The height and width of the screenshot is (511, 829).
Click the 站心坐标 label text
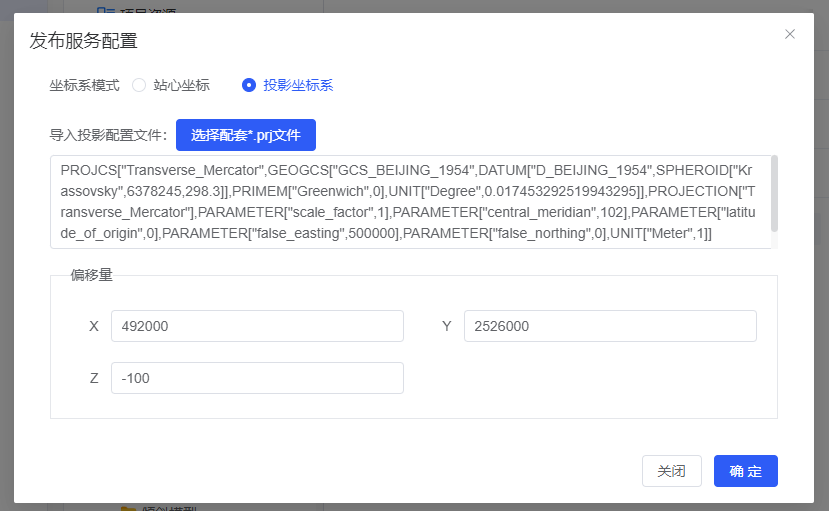click(181, 85)
